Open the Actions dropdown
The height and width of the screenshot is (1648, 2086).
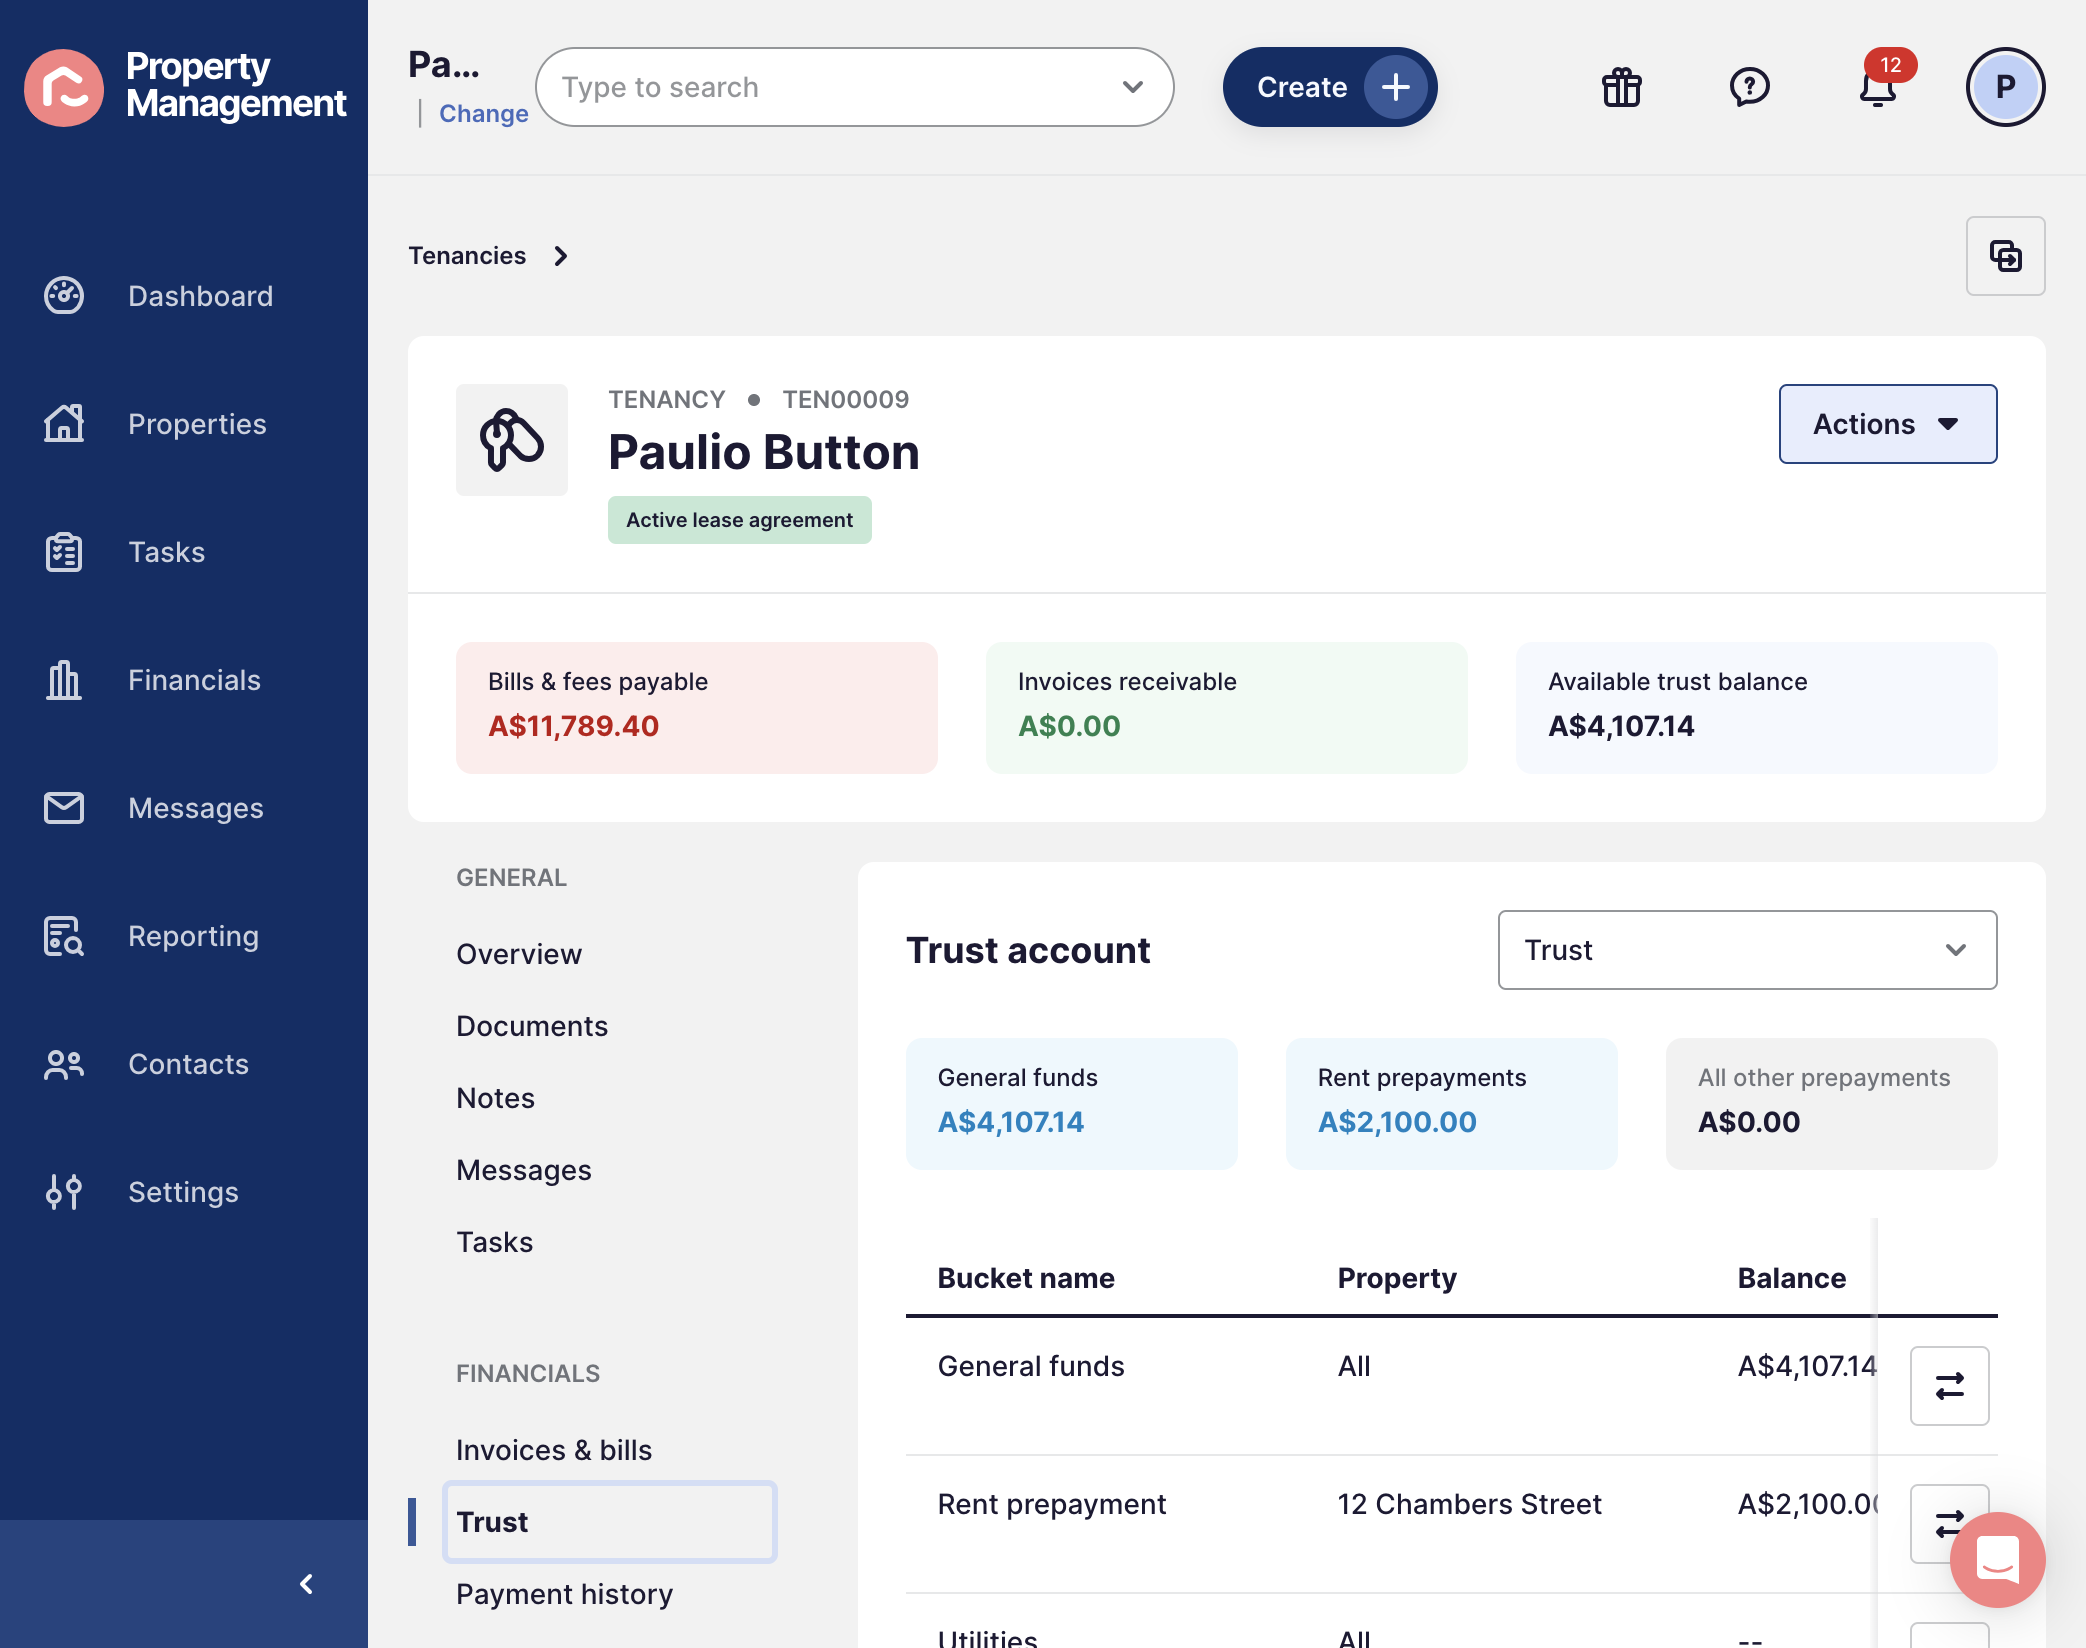pos(1888,424)
